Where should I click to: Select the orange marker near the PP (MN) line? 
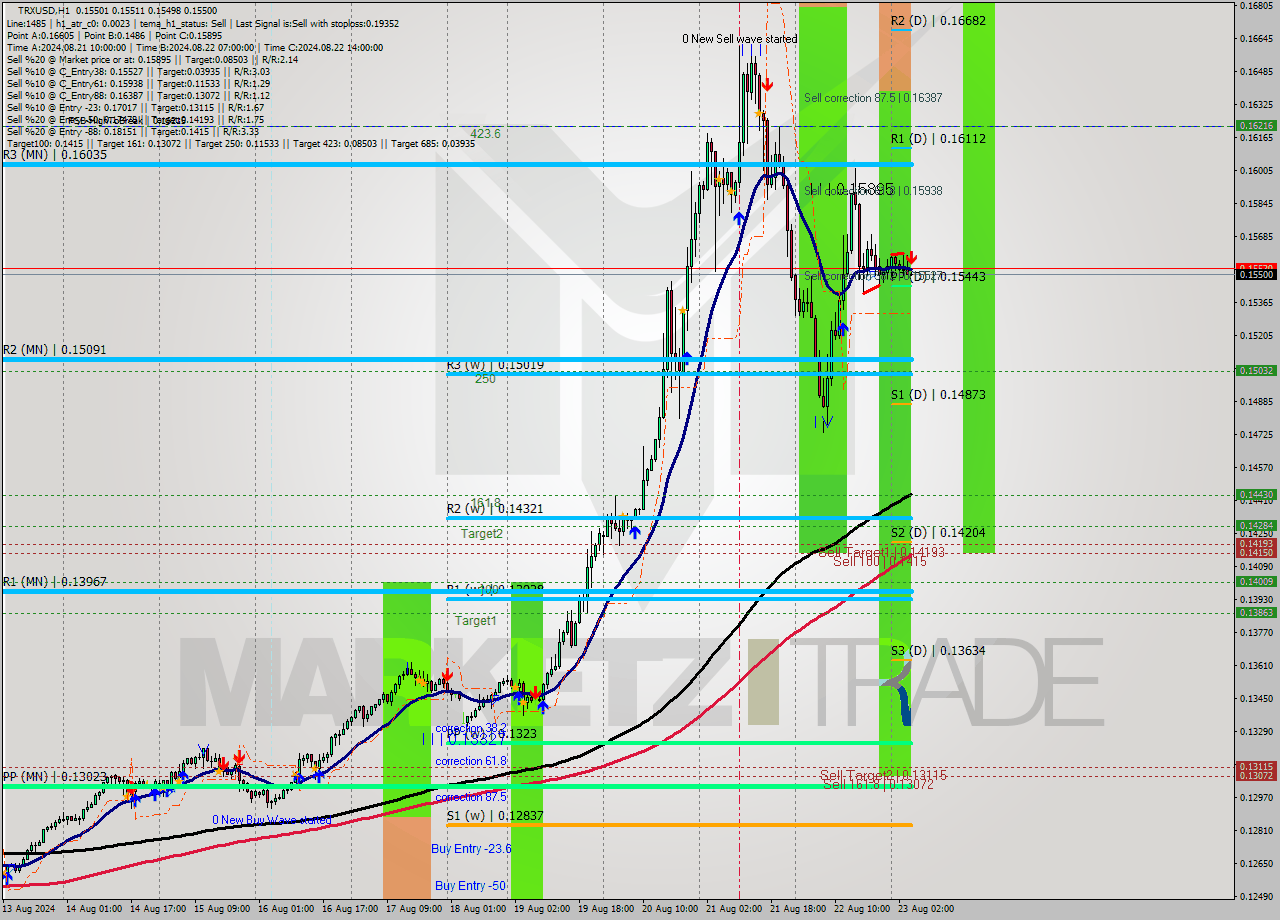pyautogui.click(x=126, y=796)
